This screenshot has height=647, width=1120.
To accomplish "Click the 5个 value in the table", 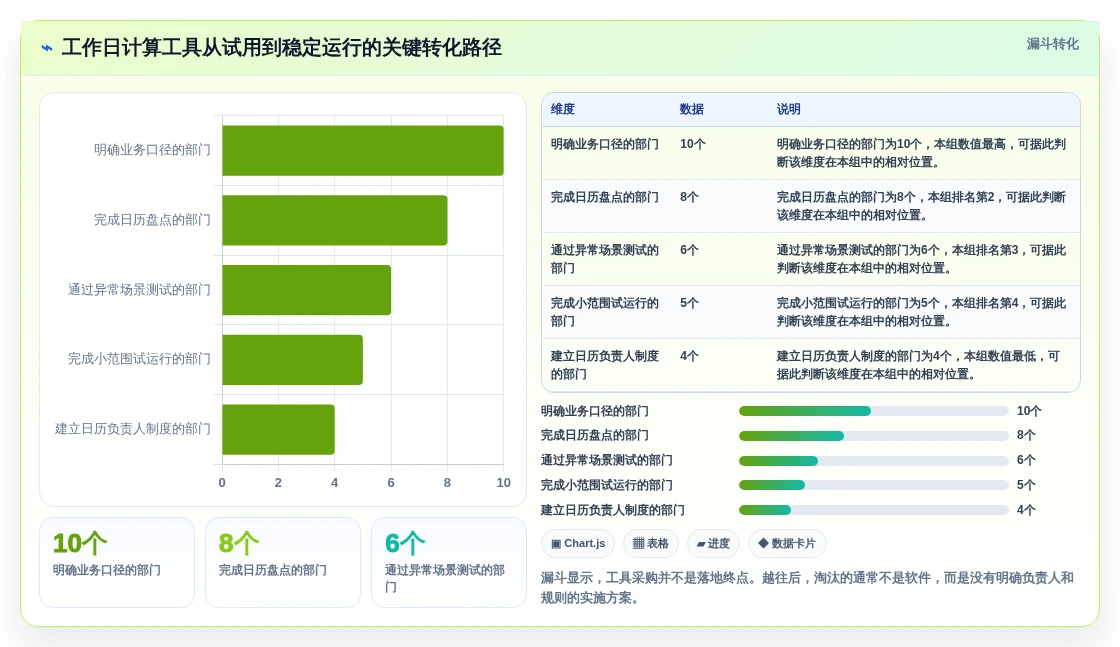I will 689,303.
